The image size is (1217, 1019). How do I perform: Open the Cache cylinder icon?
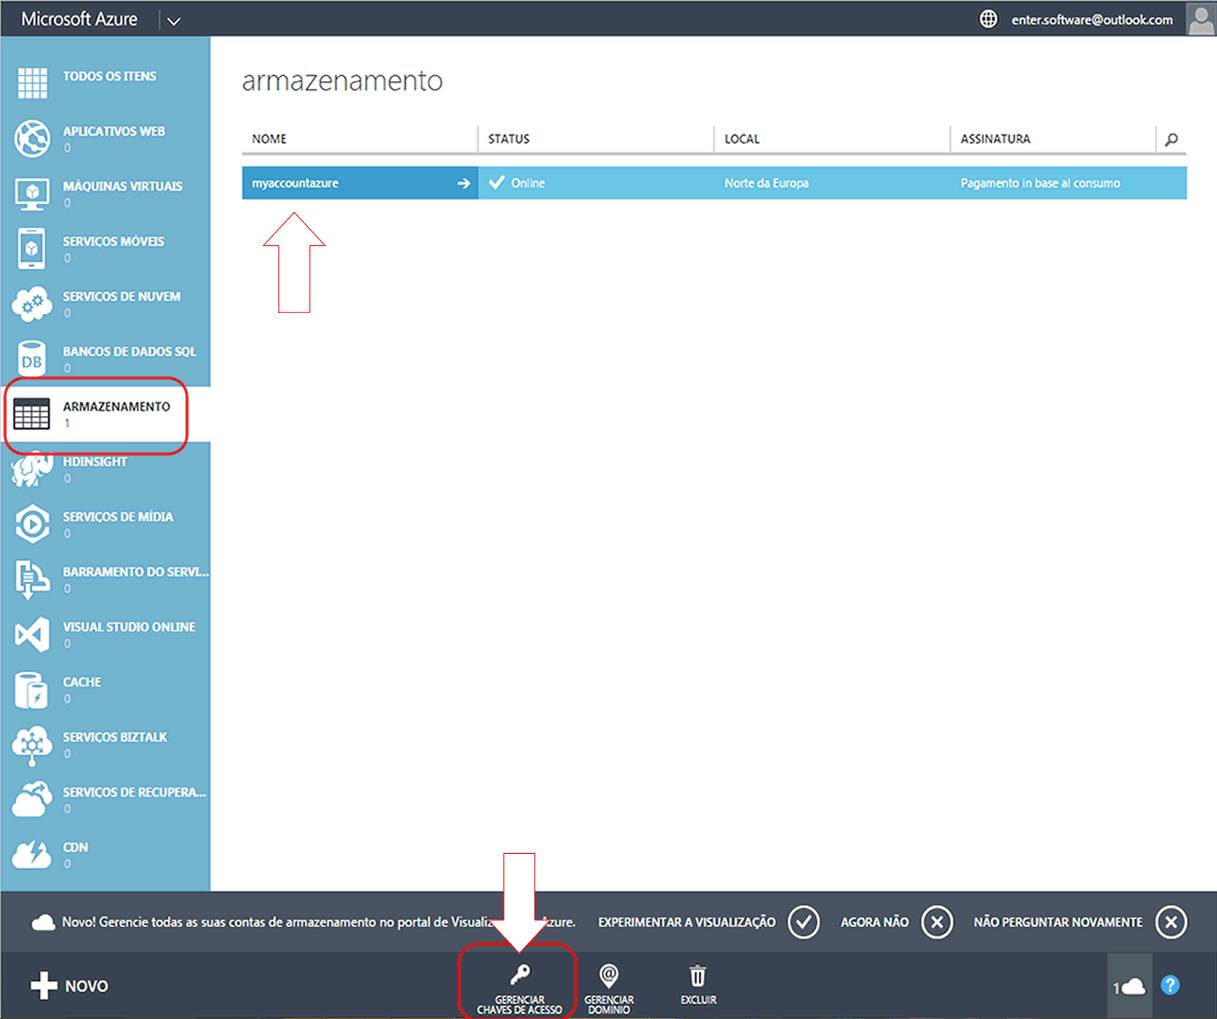pyautogui.click(x=32, y=690)
